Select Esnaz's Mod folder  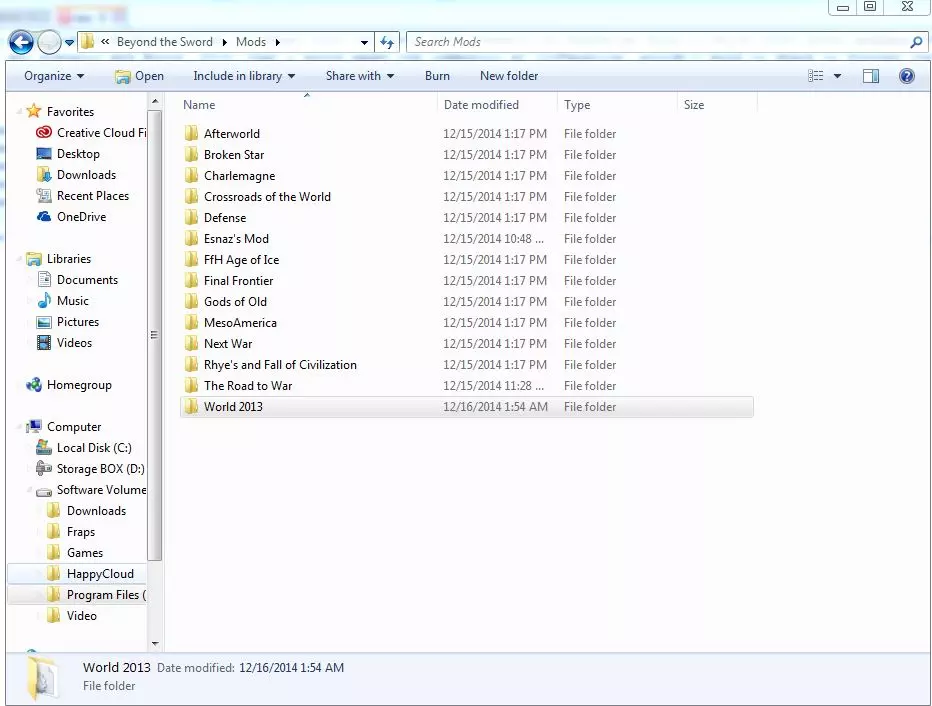236,239
